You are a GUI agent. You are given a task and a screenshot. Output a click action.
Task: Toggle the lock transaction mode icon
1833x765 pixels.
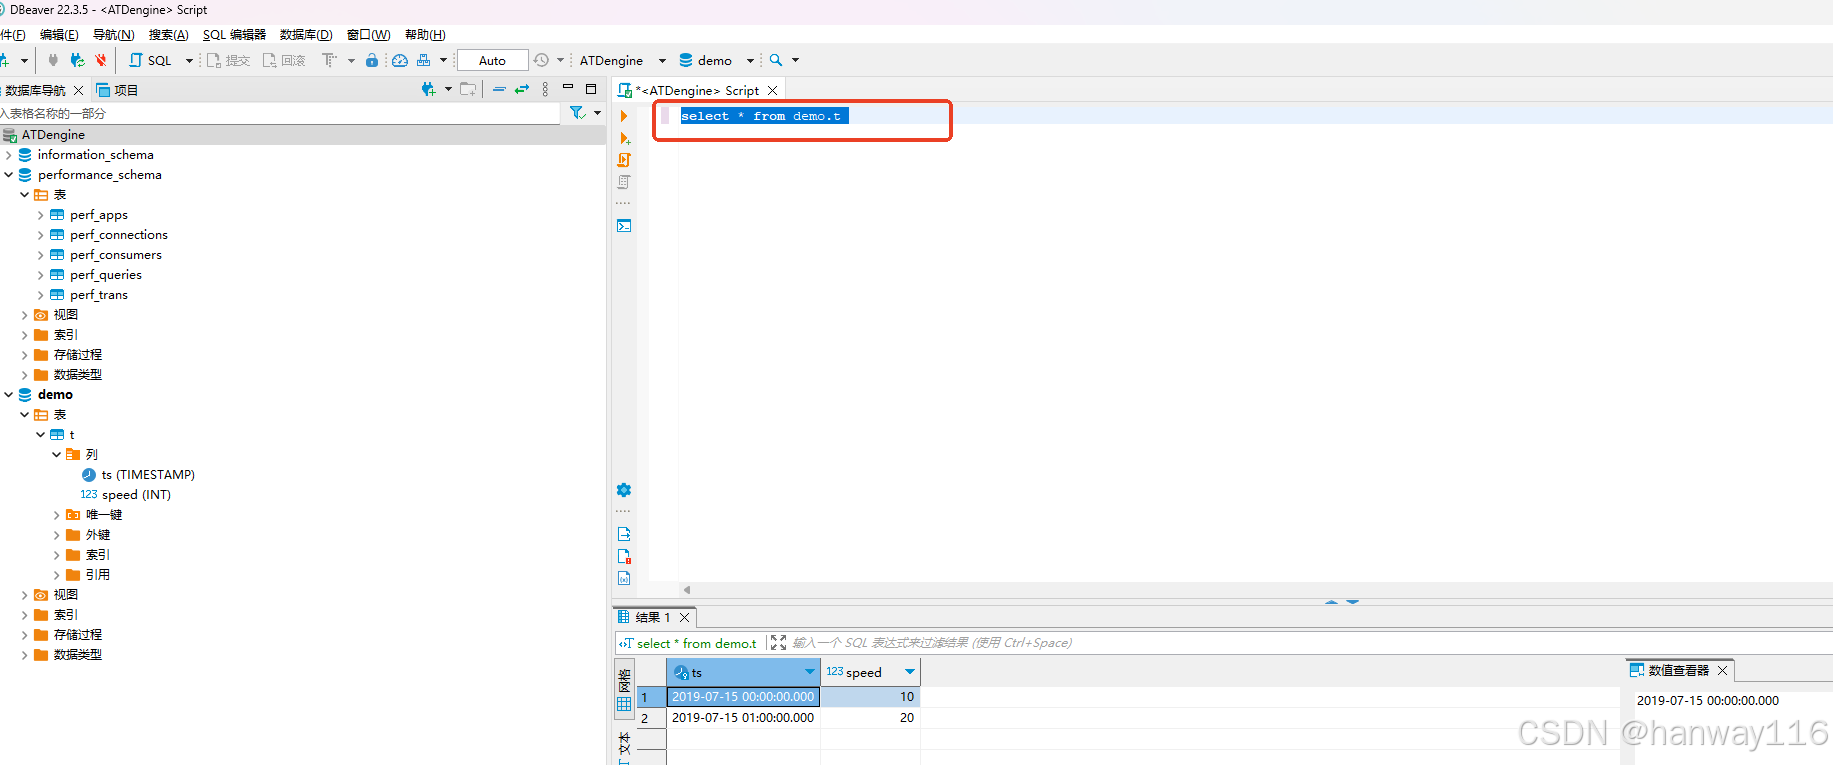[372, 60]
